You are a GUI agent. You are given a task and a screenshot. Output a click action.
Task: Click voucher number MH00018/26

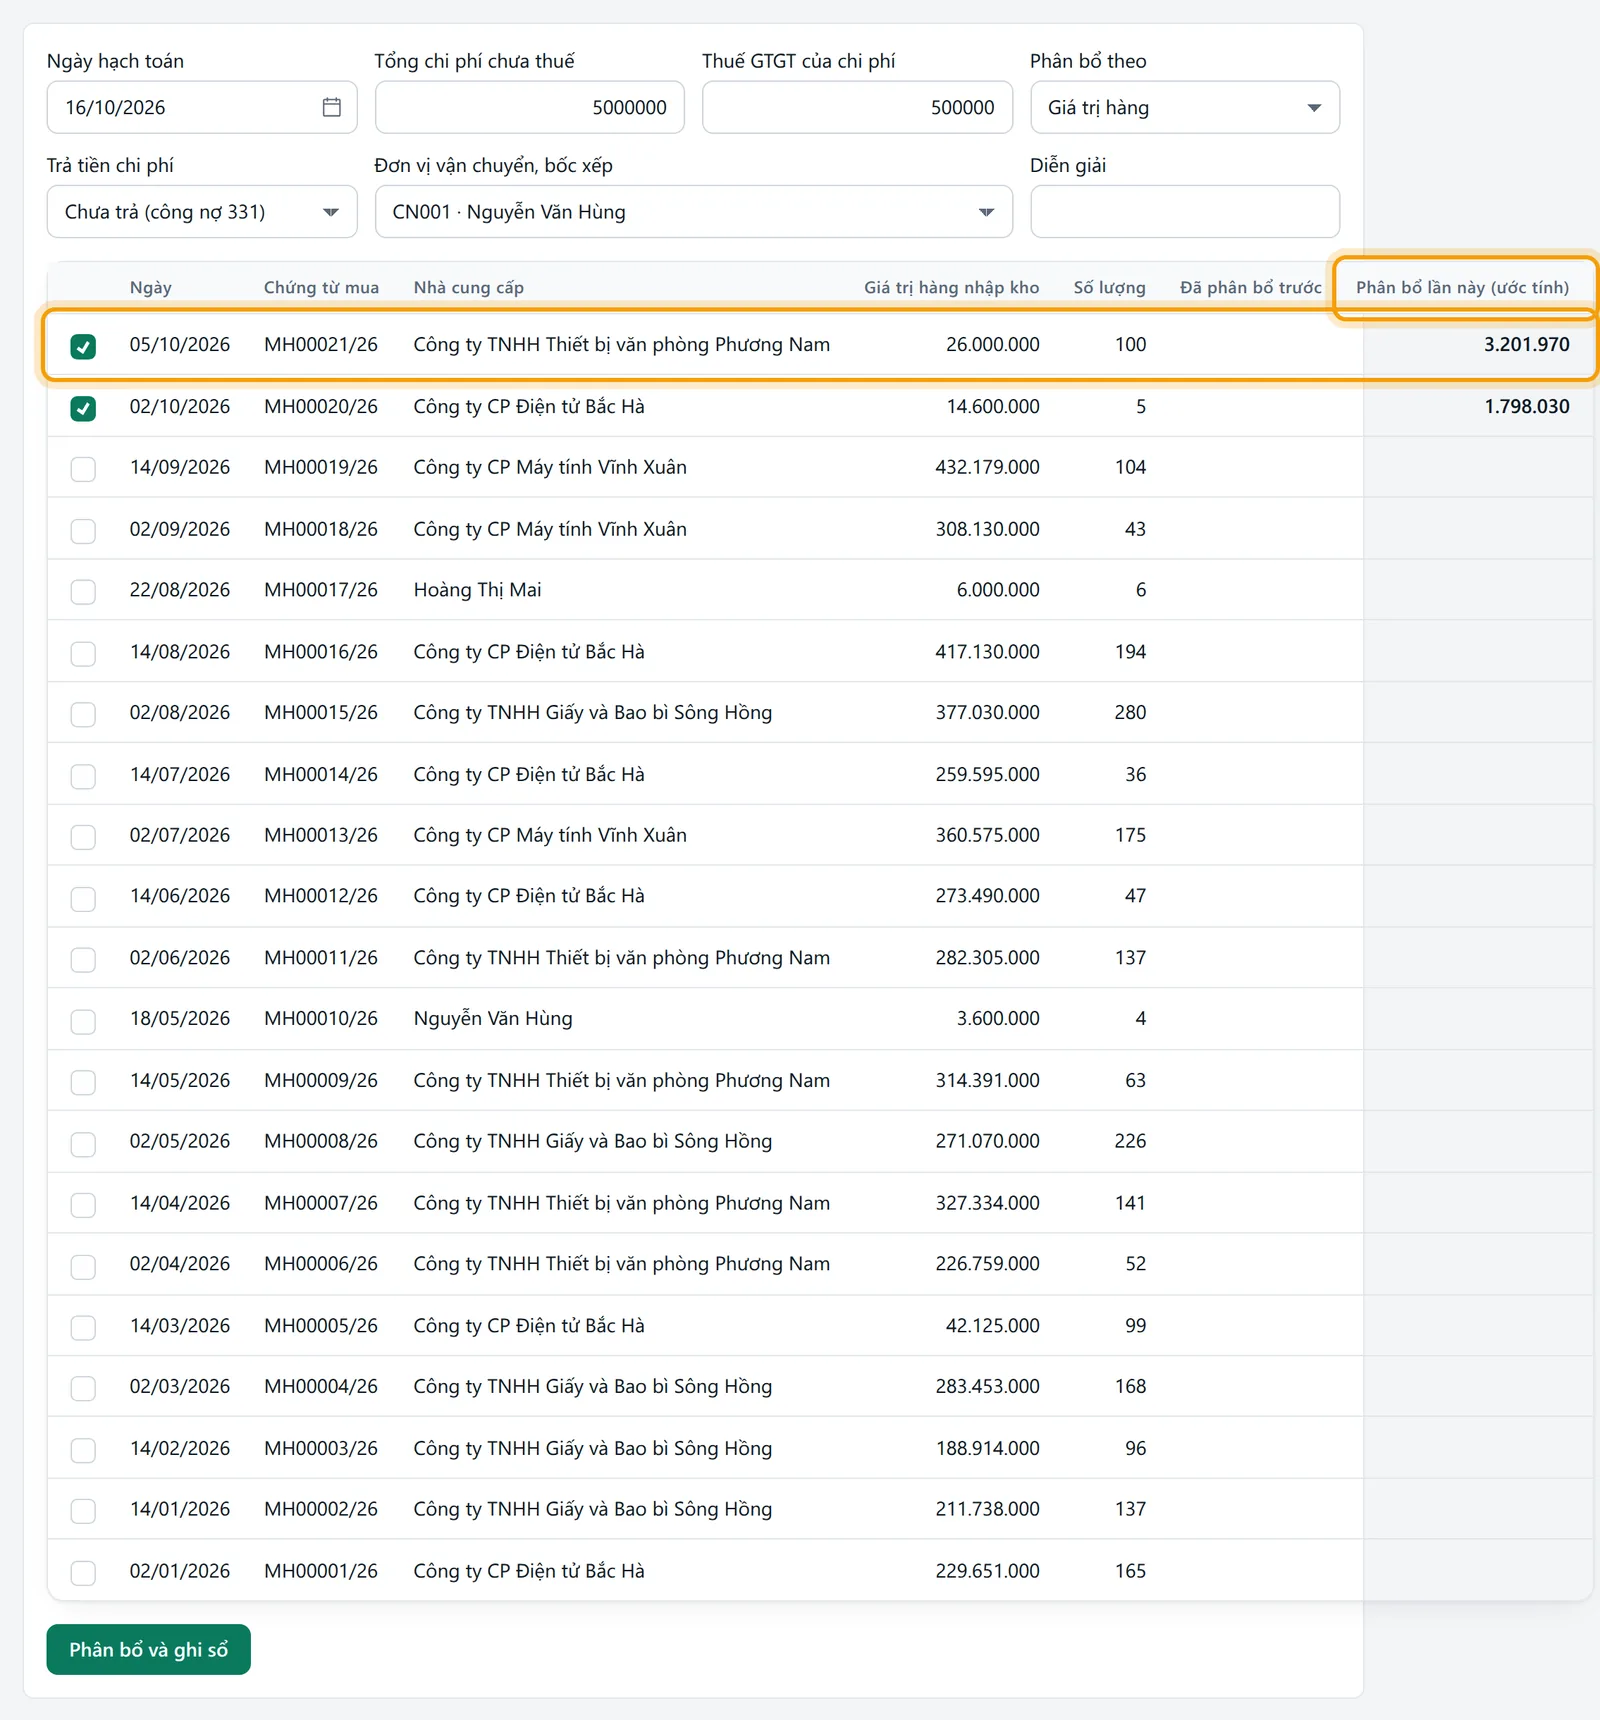tap(321, 529)
